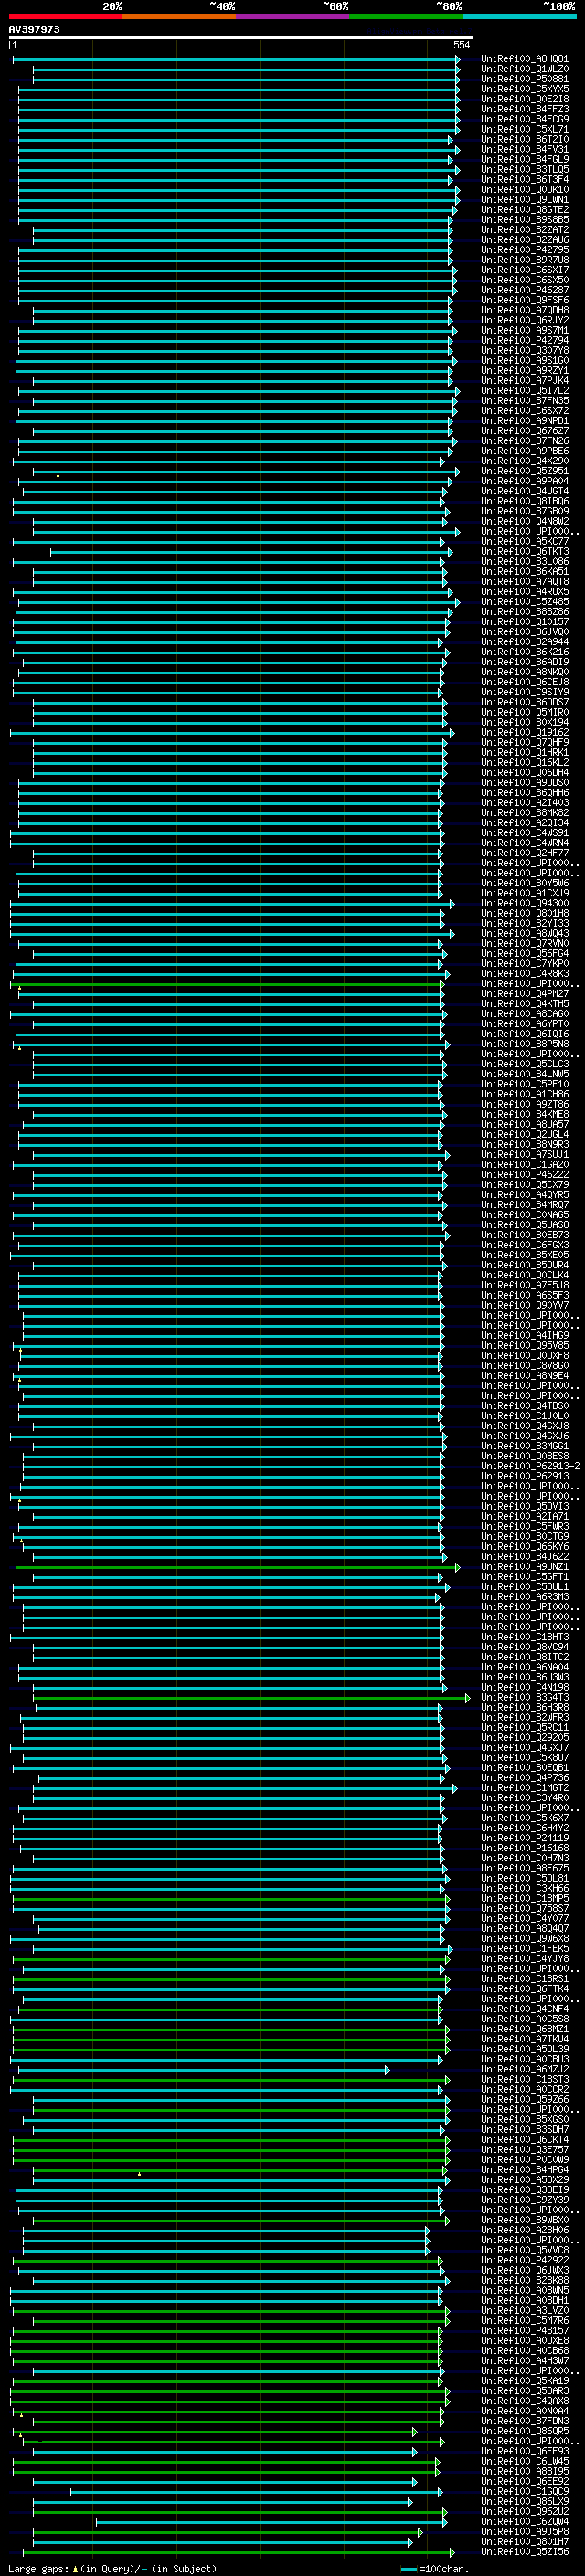Choose the UniRef100_Q962U2 entry
This screenshot has height=2576, width=585.
coord(524,2511)
